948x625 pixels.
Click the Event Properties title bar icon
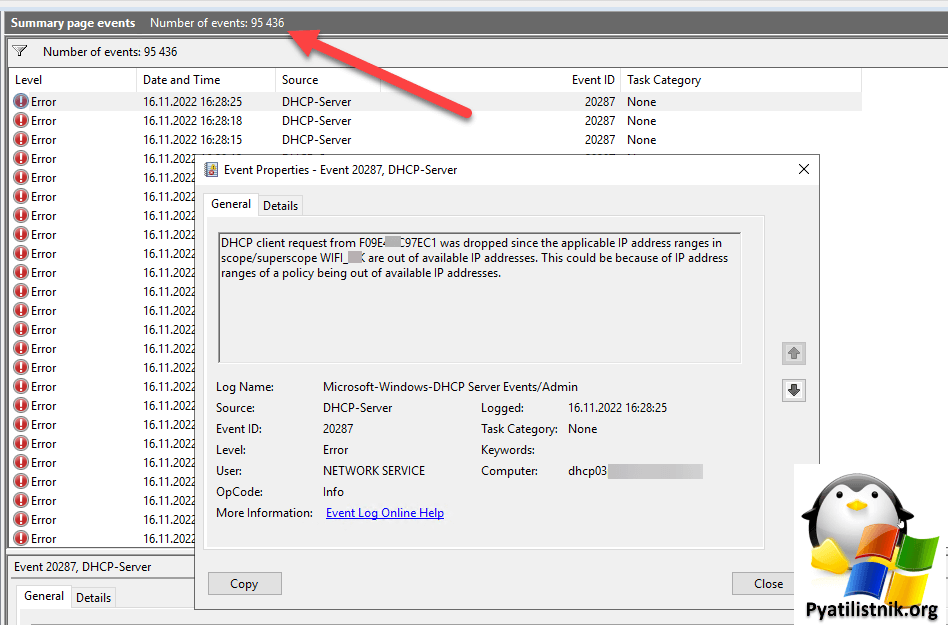[210, 169]
